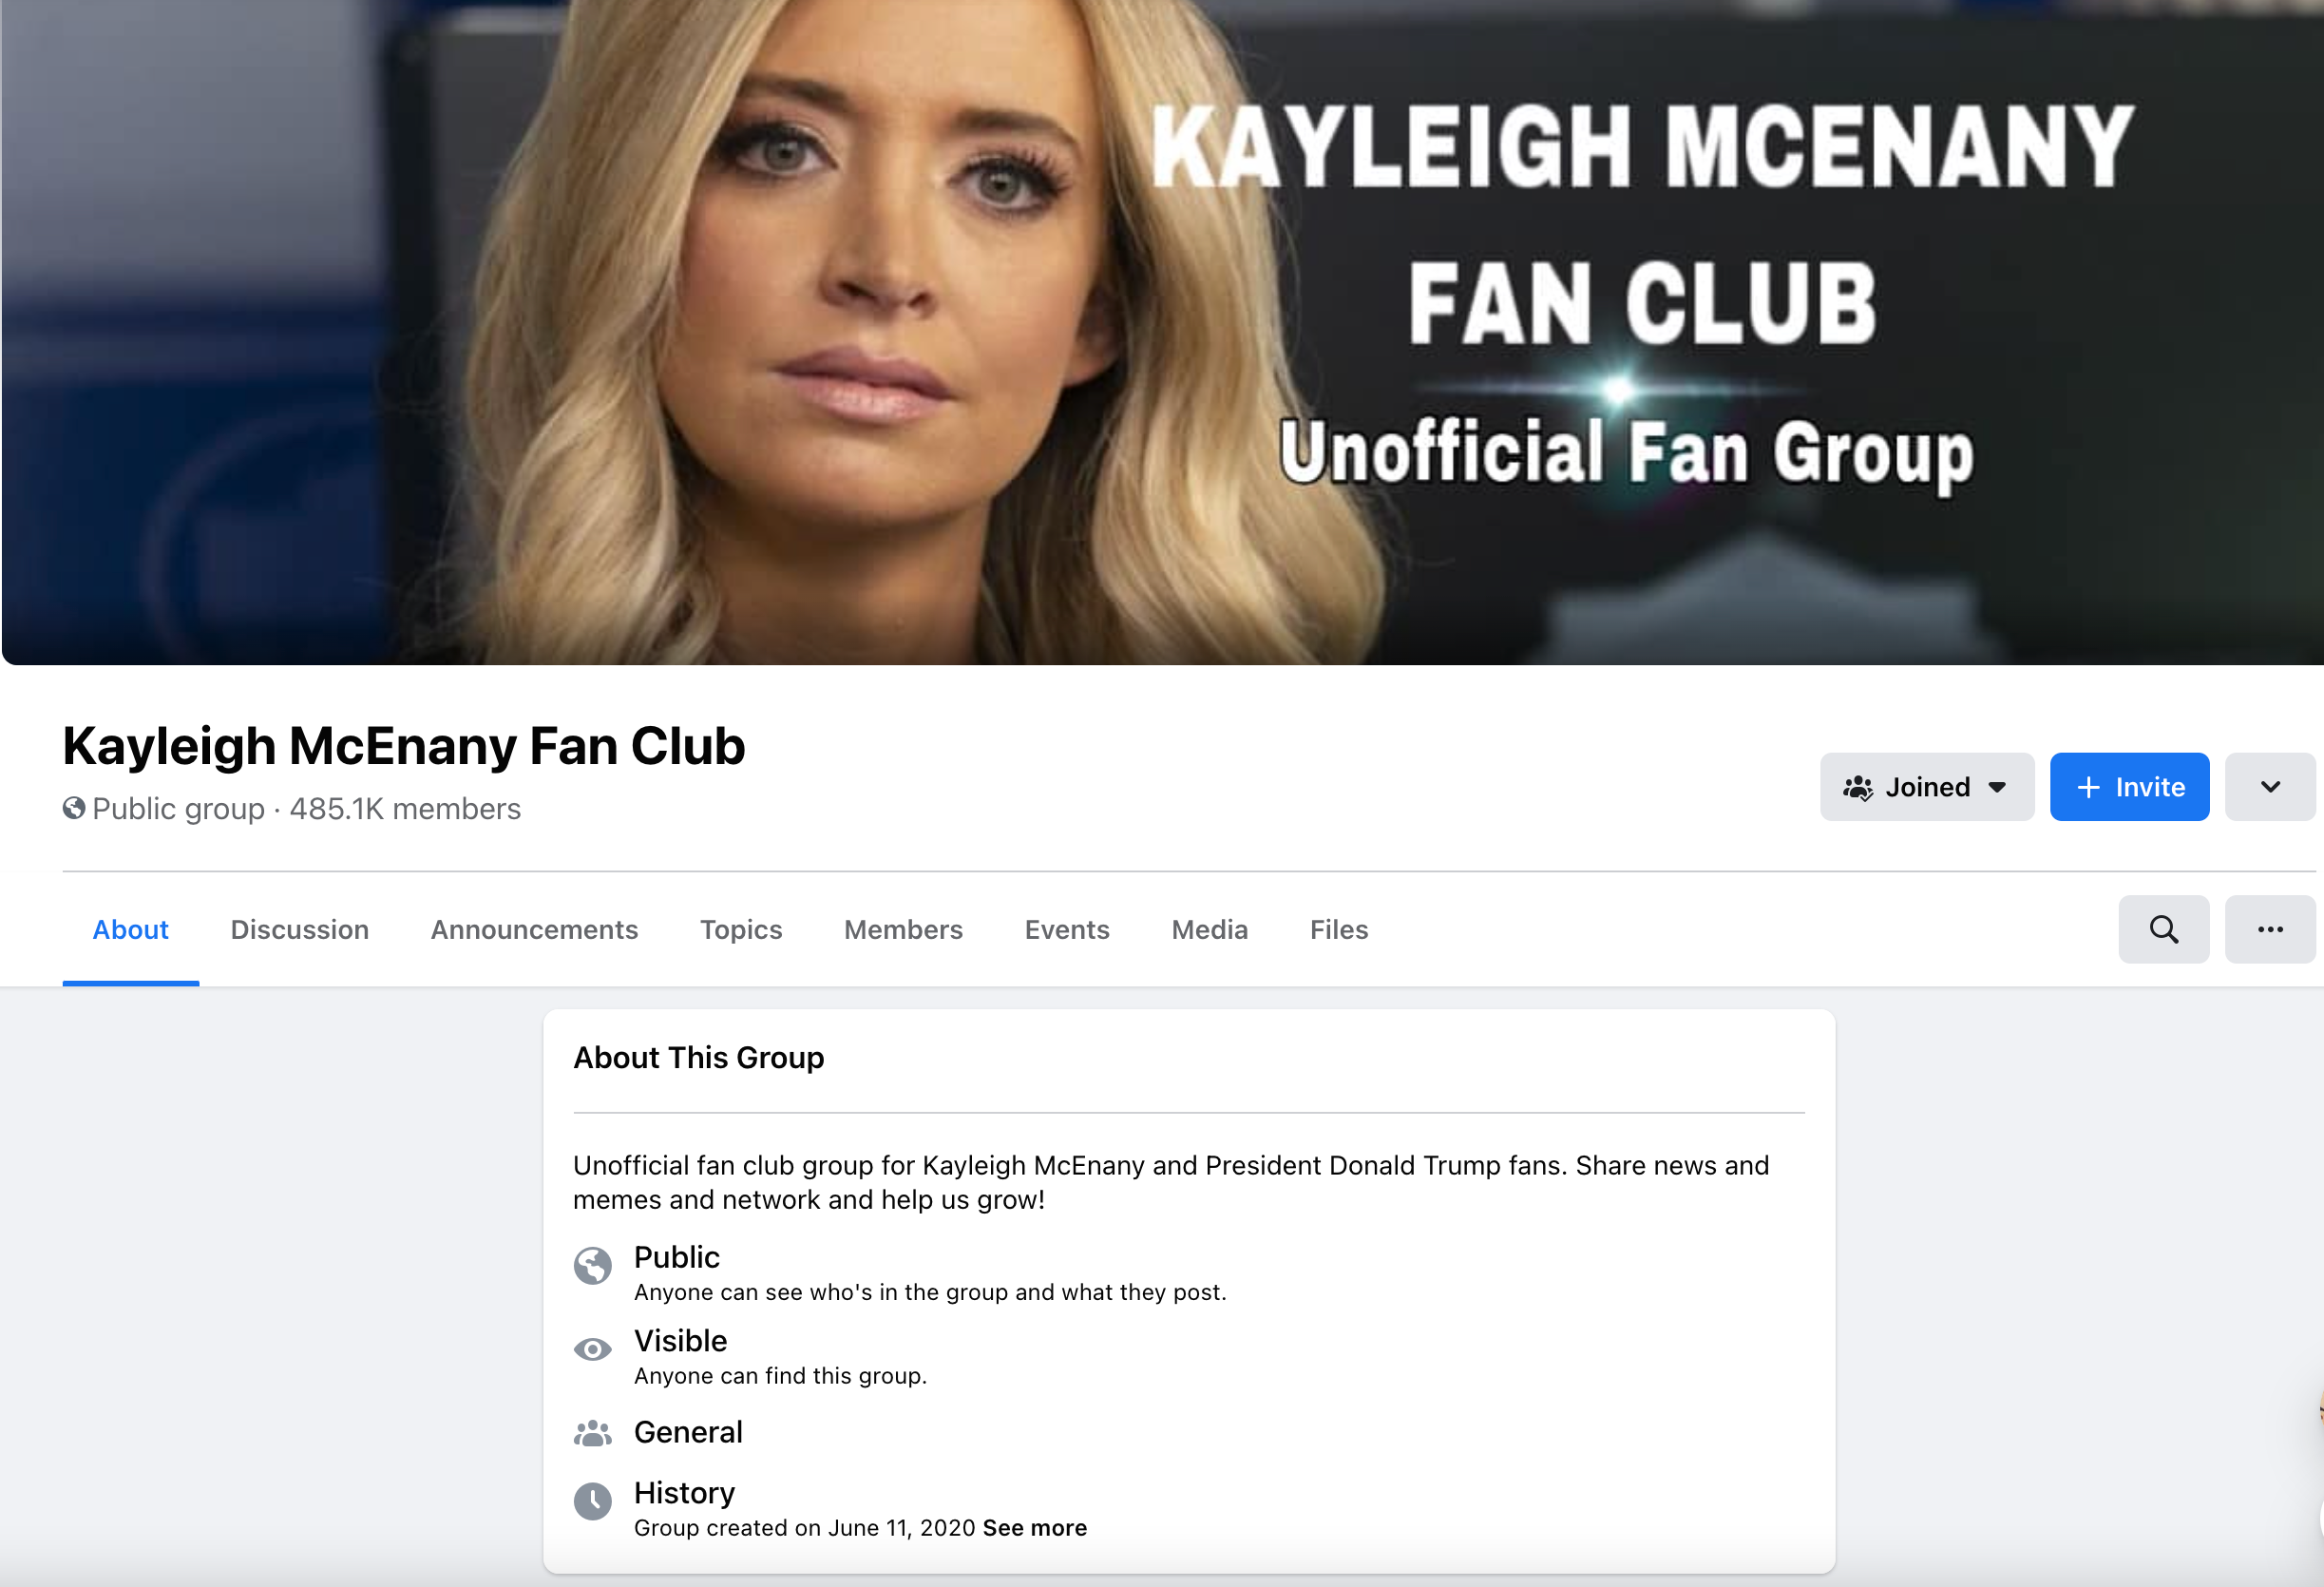Screen dimensions: 2324x1587
Task: Expand the chevron menu next to Invite
Action: [x=2269, y=787]
